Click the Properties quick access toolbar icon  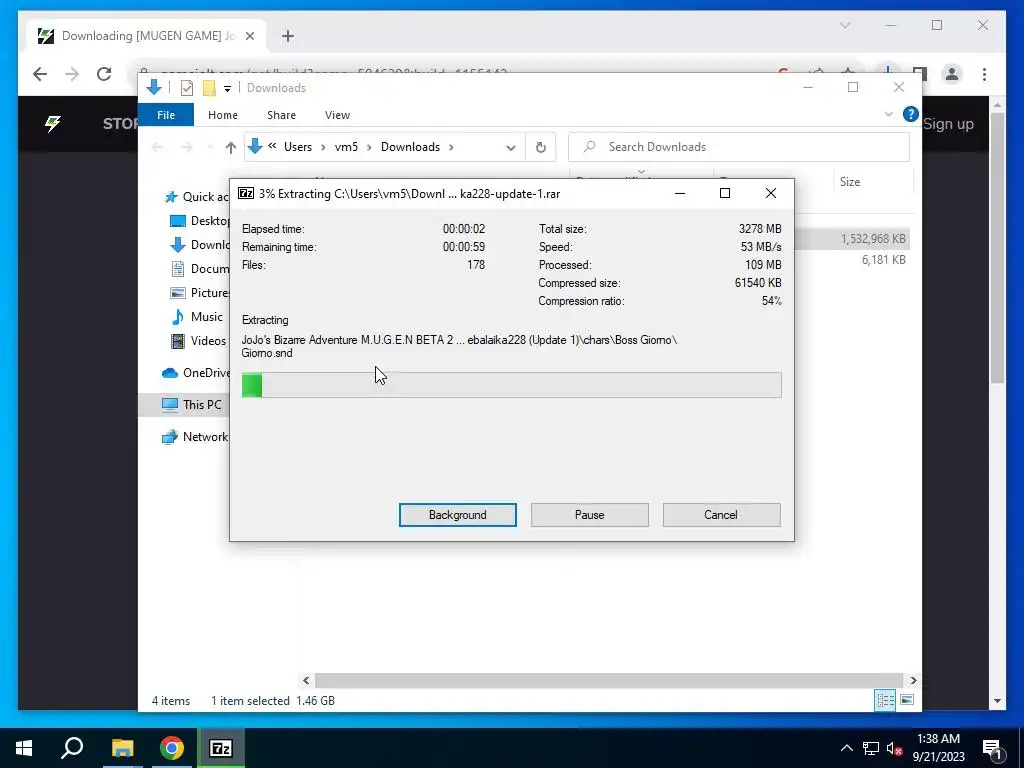pyautogui.click(x=187, y=88)
